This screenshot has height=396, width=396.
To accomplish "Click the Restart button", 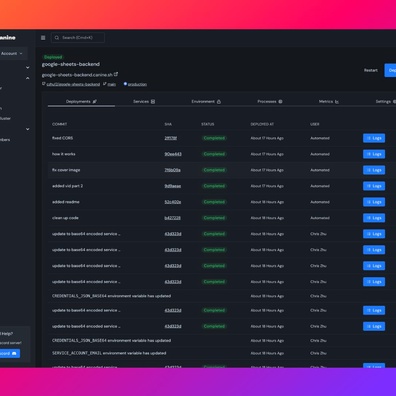I will pos(371,70).
